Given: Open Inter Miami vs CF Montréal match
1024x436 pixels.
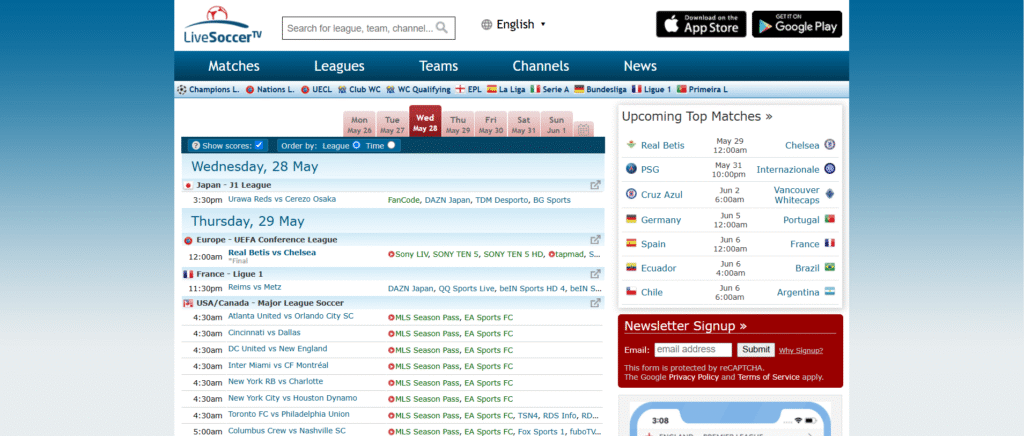Looking at the screenshot, I should point(278,366).
